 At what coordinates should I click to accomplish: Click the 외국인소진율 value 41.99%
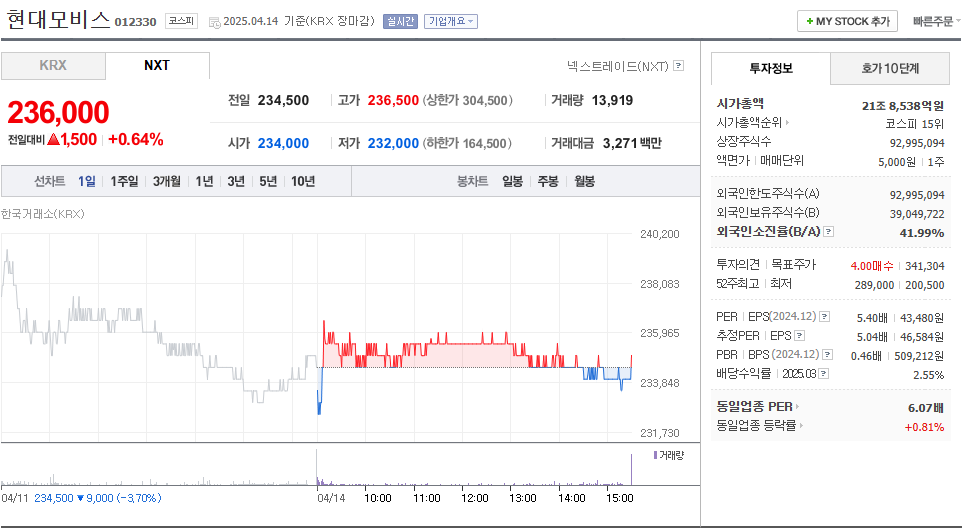pyautogui.click(x=922, y=233)
